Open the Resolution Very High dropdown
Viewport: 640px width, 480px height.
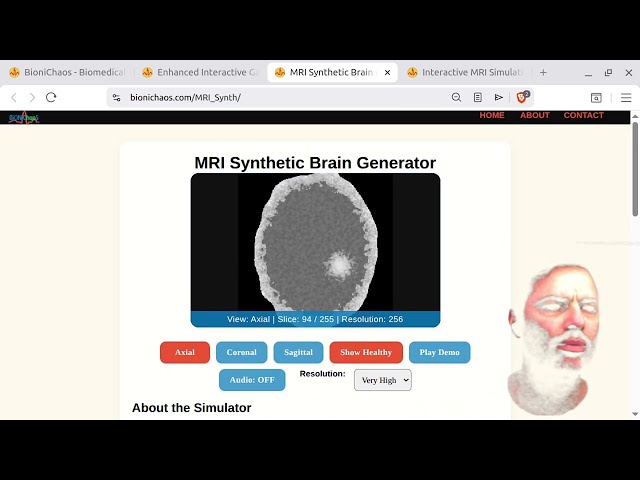click(x=383, y=380)
